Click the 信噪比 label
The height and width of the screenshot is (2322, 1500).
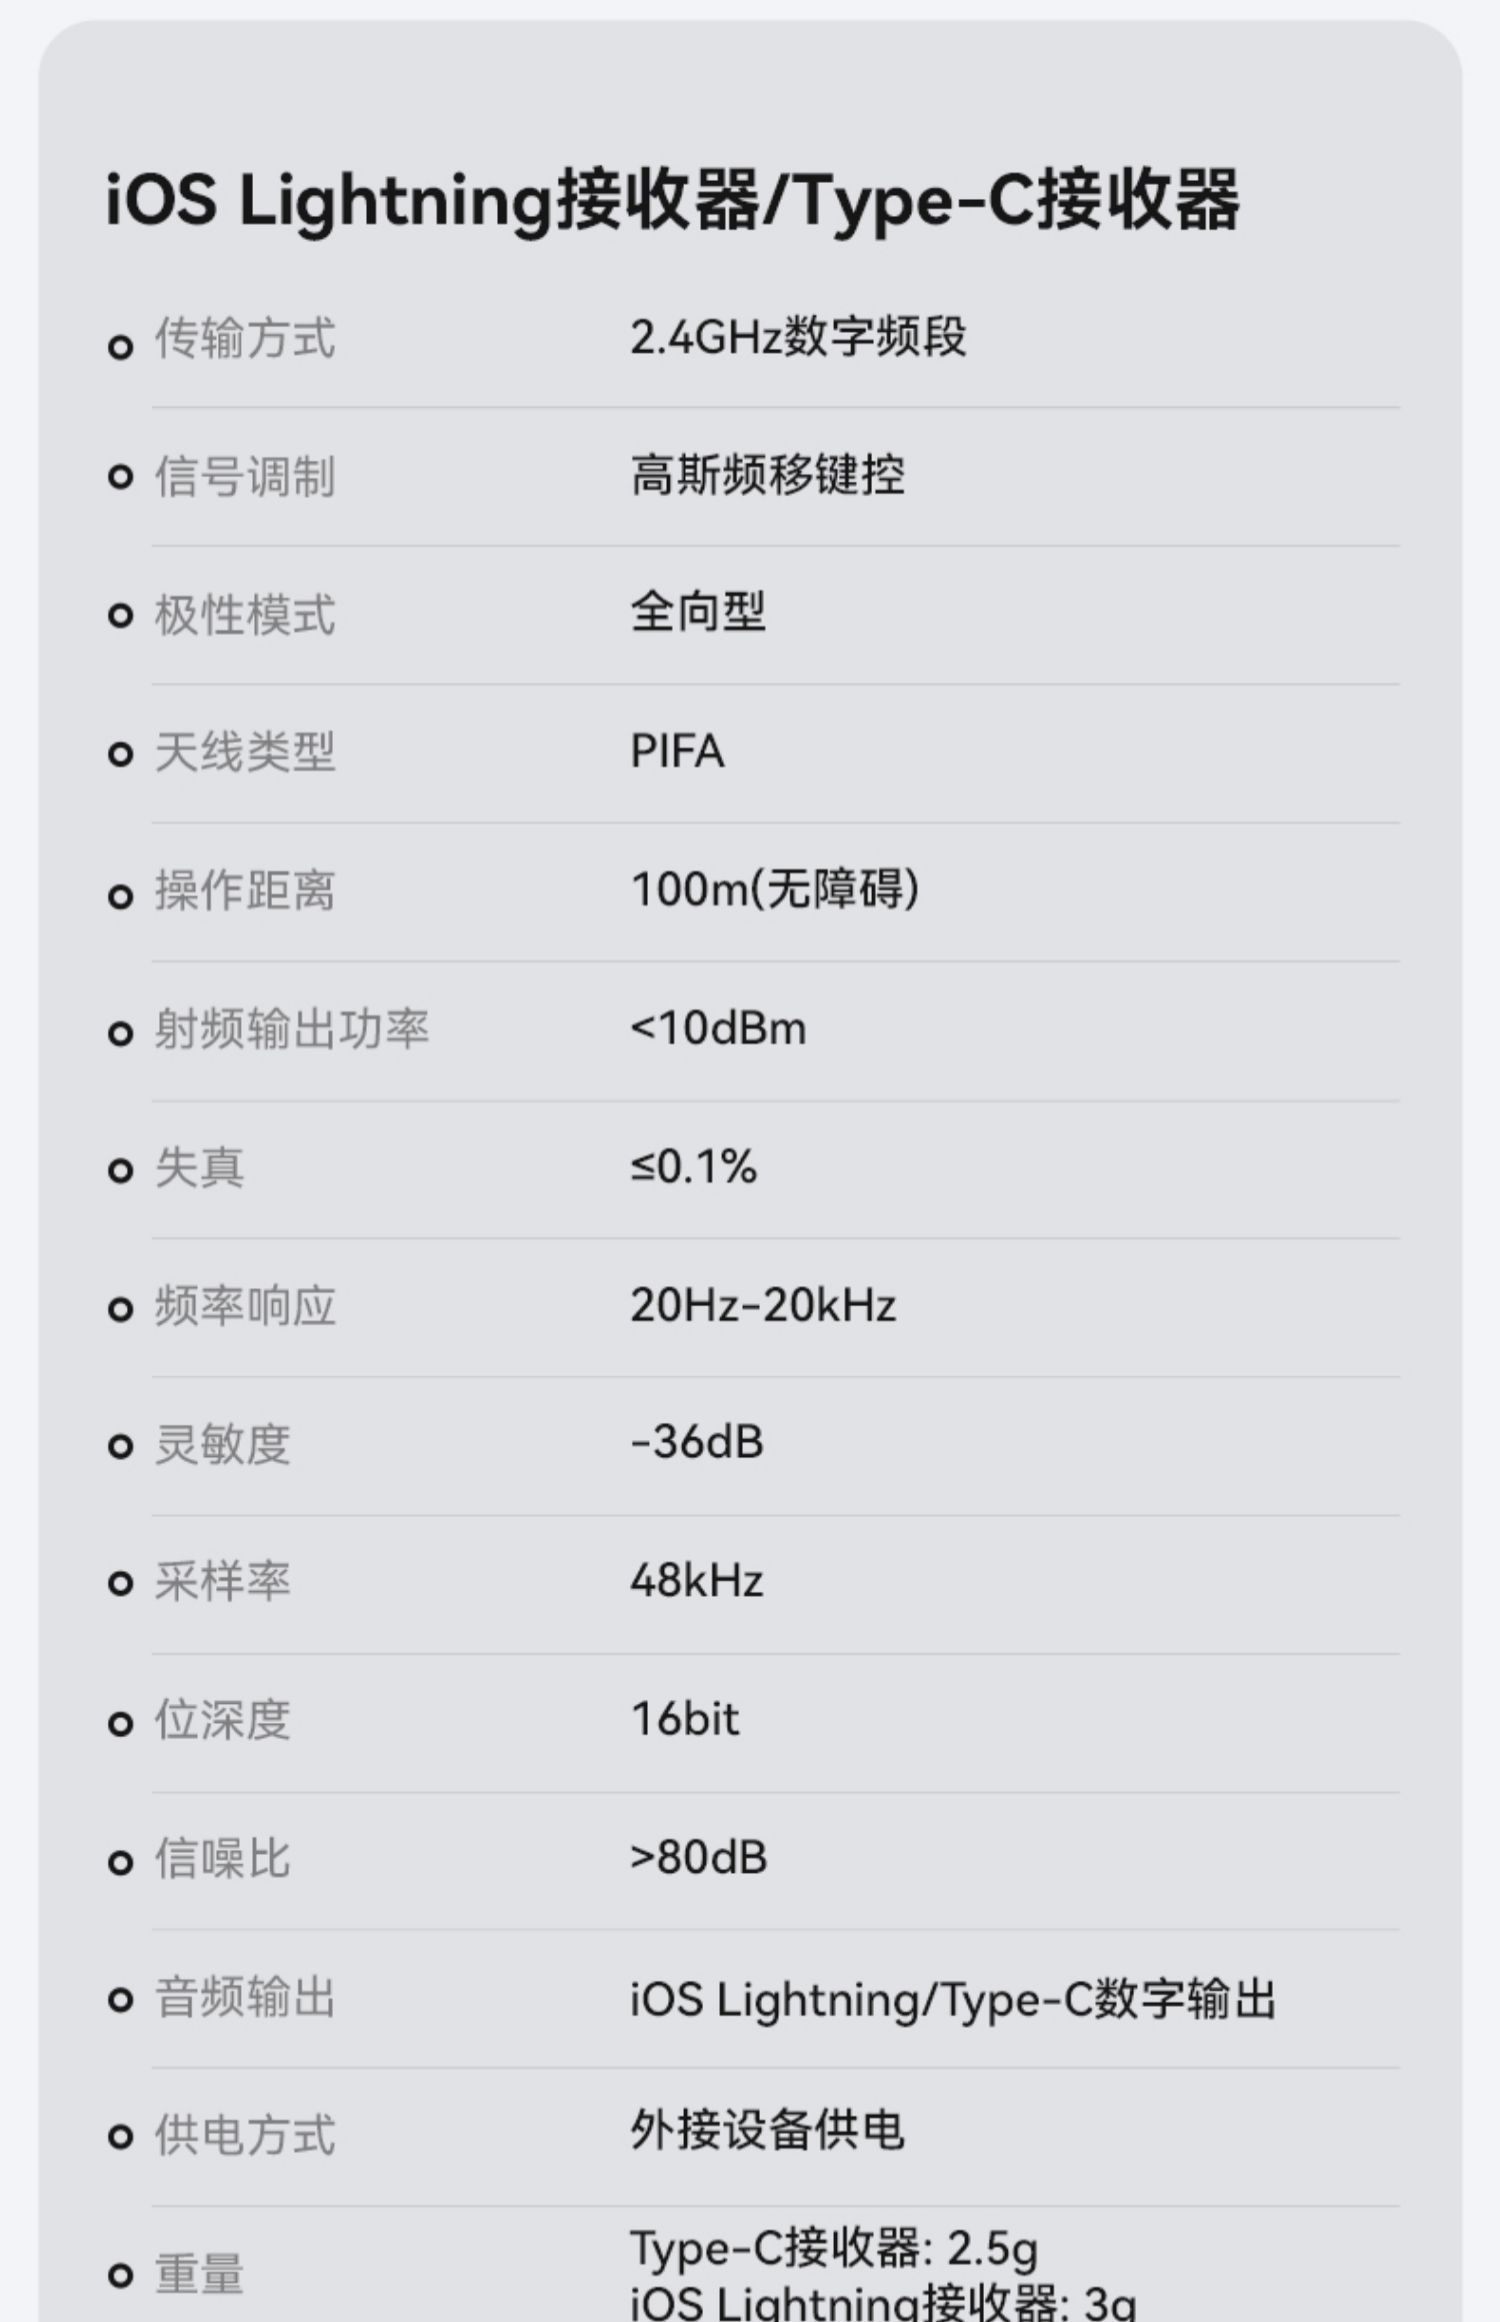pos(222,1859)
